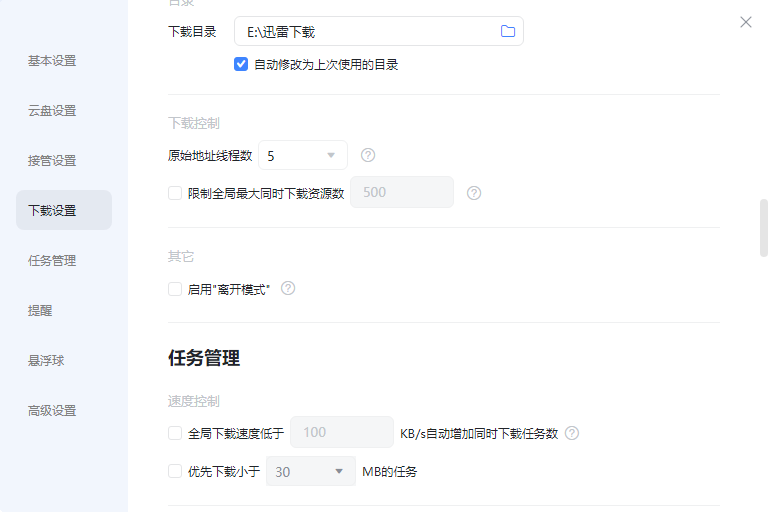Click the 下载目录 label
Screen dimensions: 768x512
192,32
